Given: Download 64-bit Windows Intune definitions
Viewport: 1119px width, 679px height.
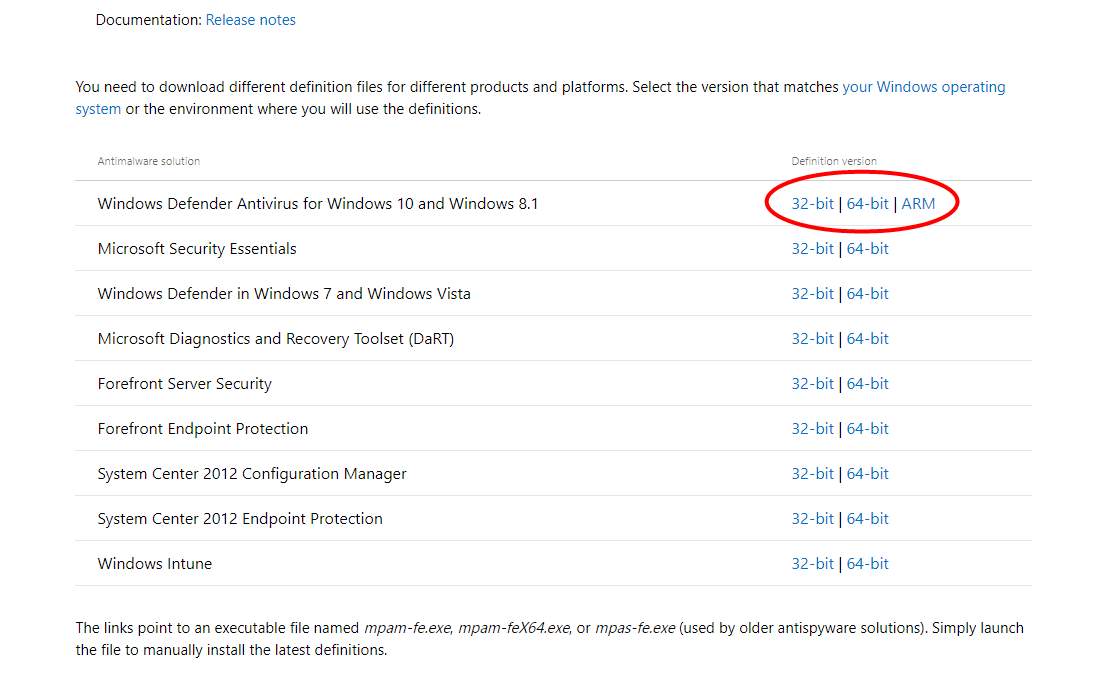Looking at the screenshot, I should (x=867, y=564).
